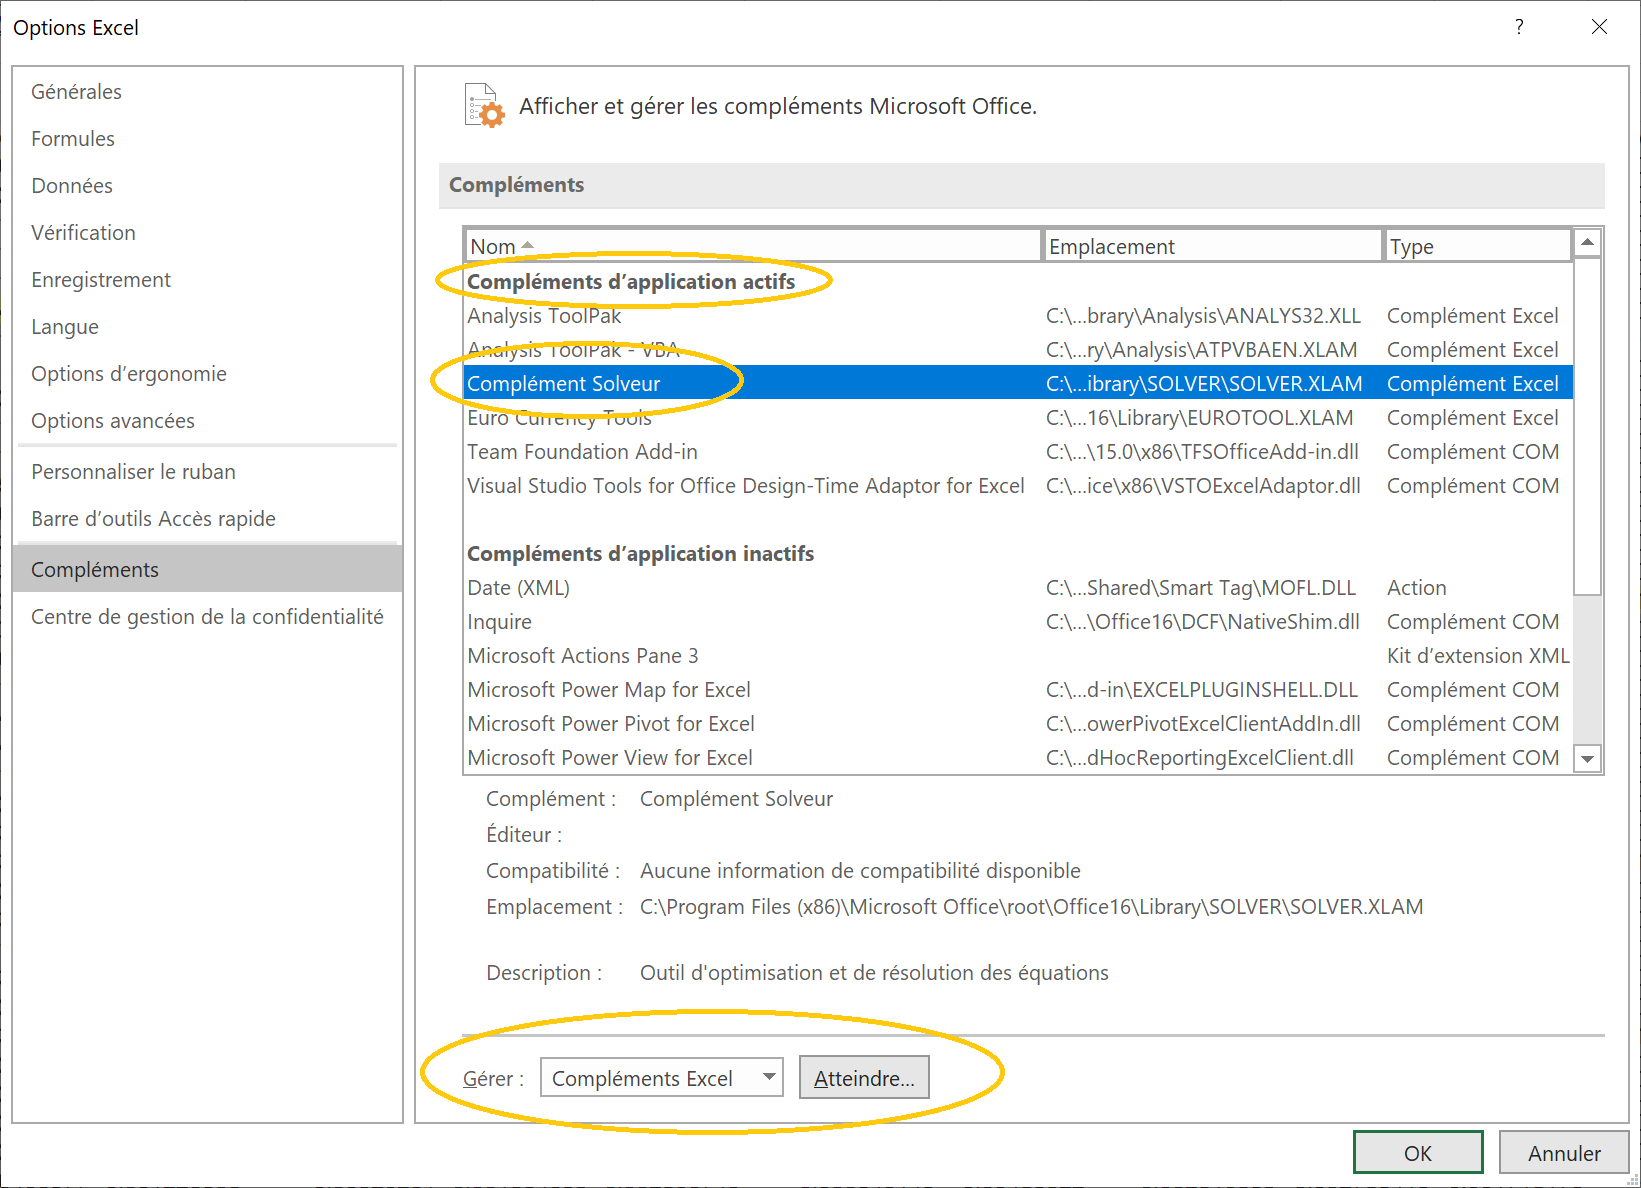This screenshot has height=1188, width=1641.
Task: Select the Compléments category
Action: pos(208,570)
